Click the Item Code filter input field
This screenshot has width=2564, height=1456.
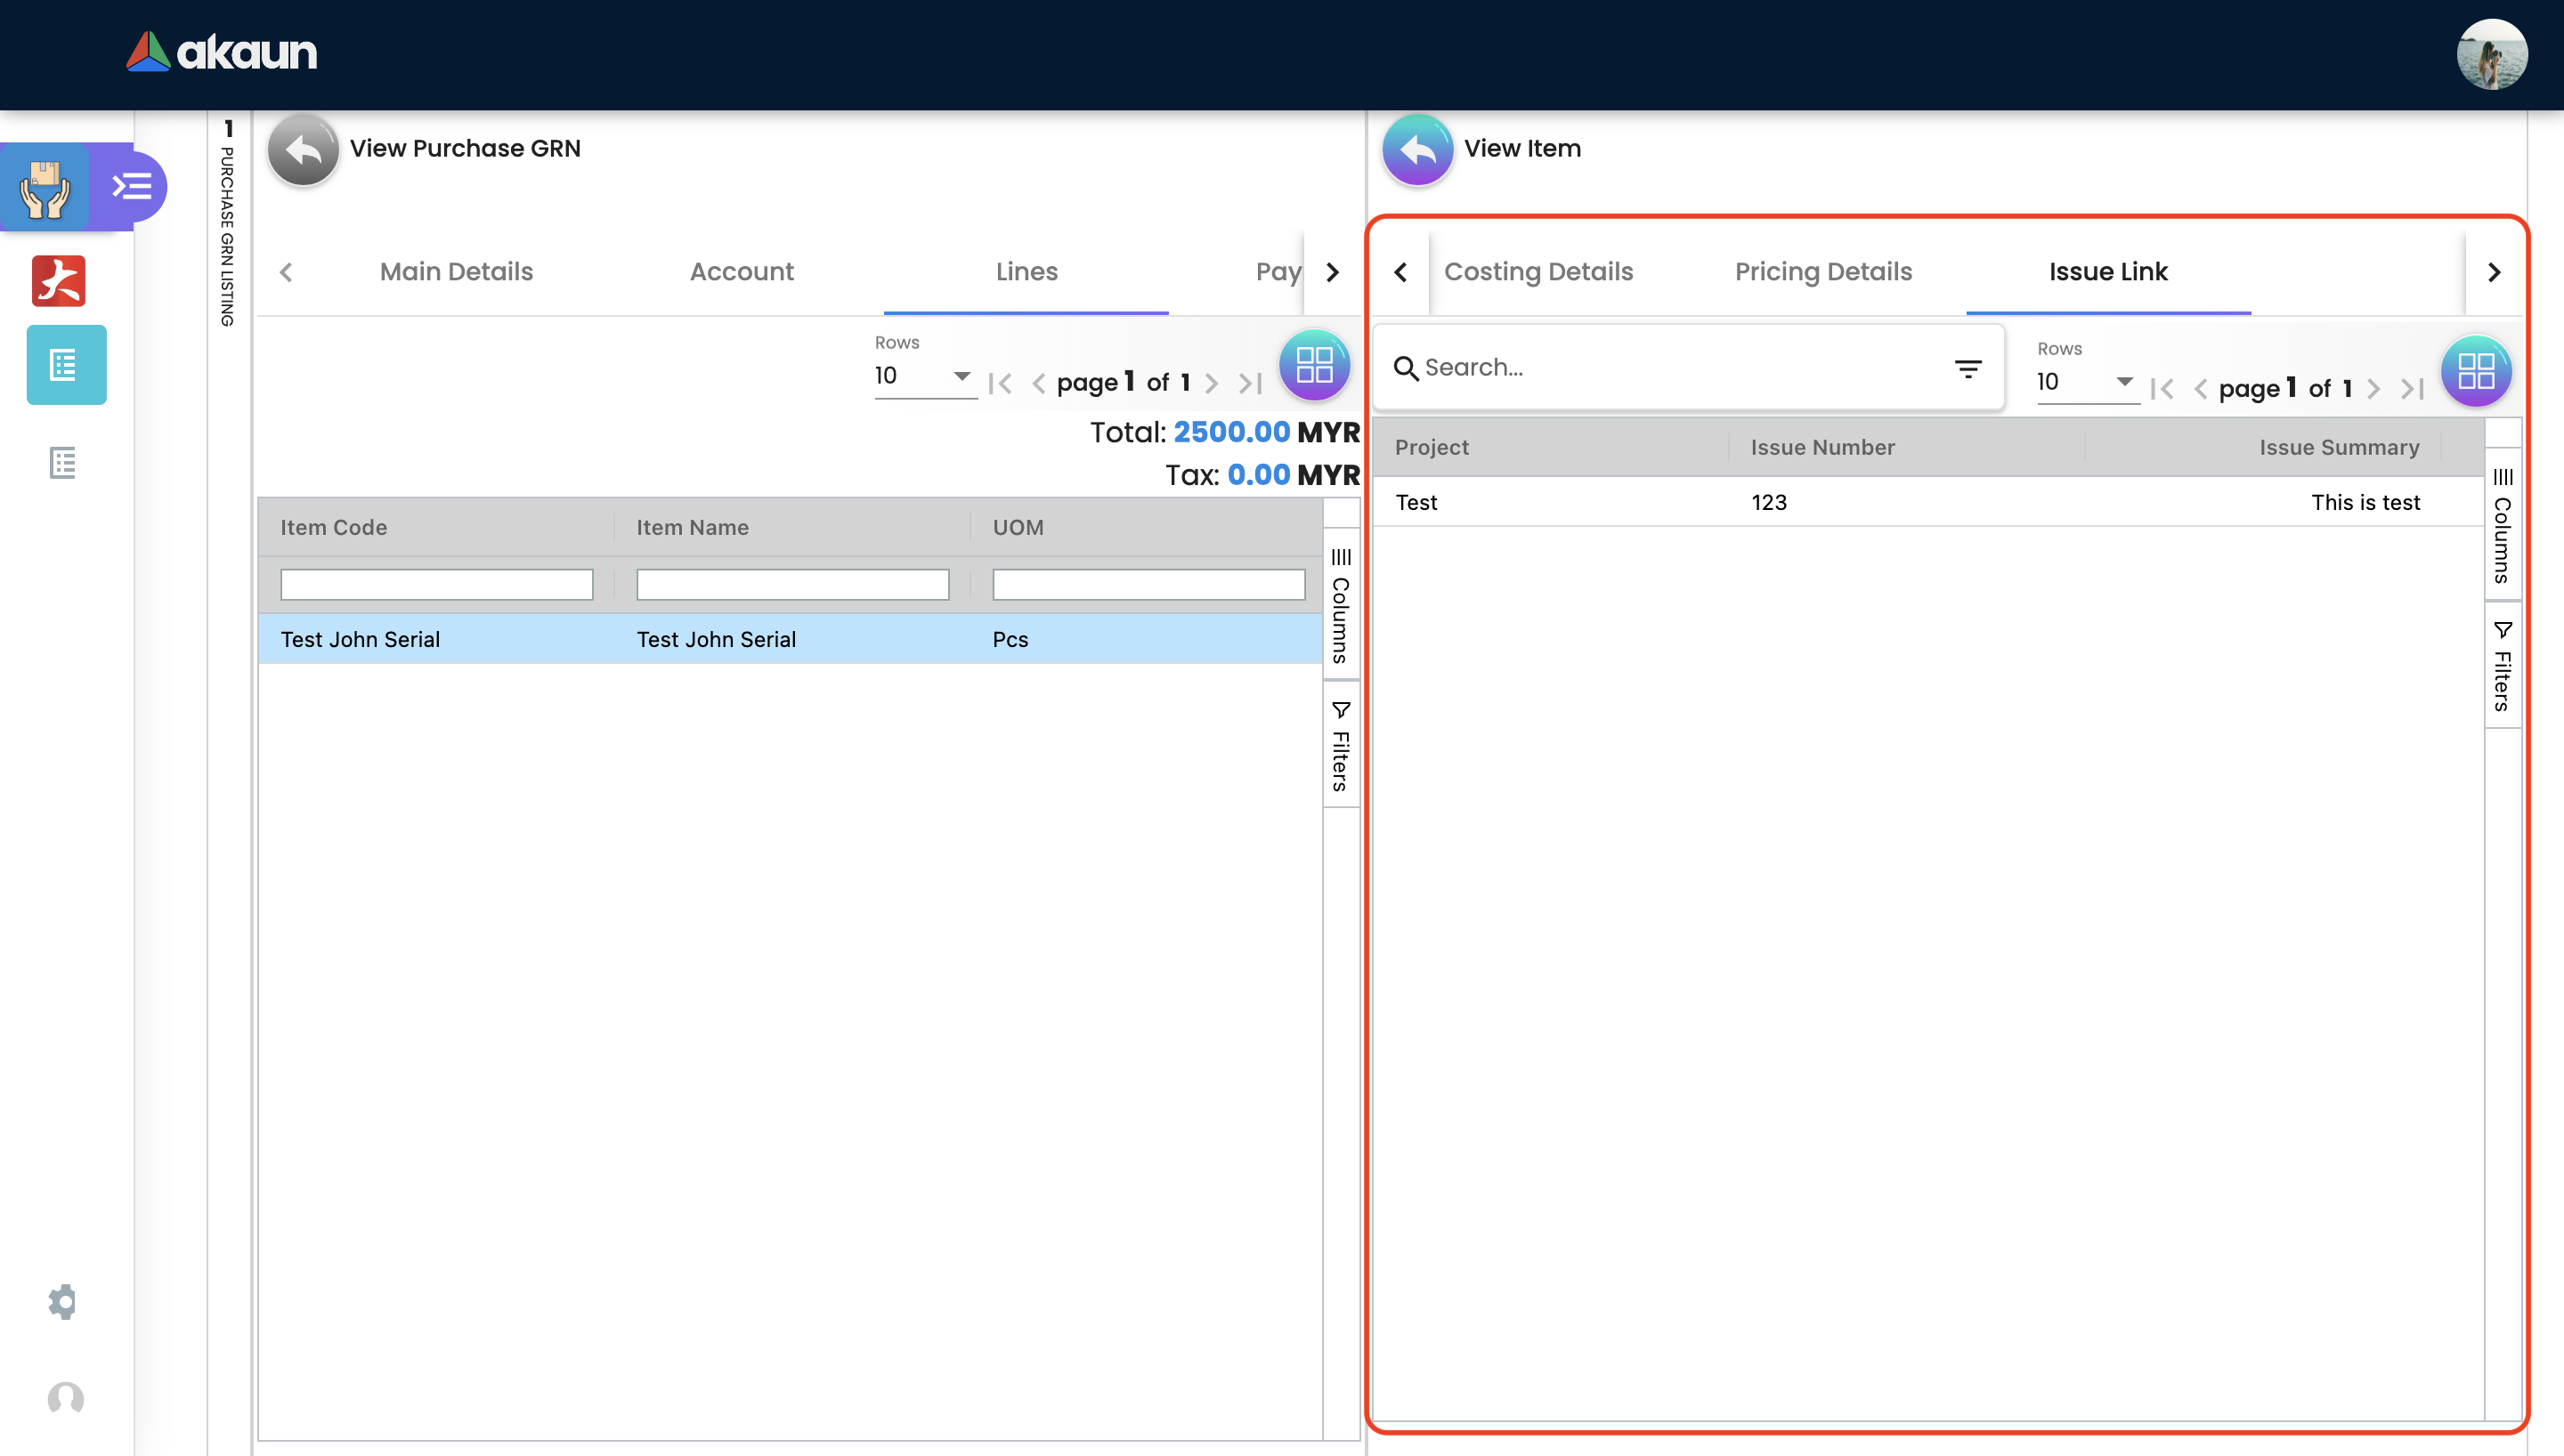point(436,584)
